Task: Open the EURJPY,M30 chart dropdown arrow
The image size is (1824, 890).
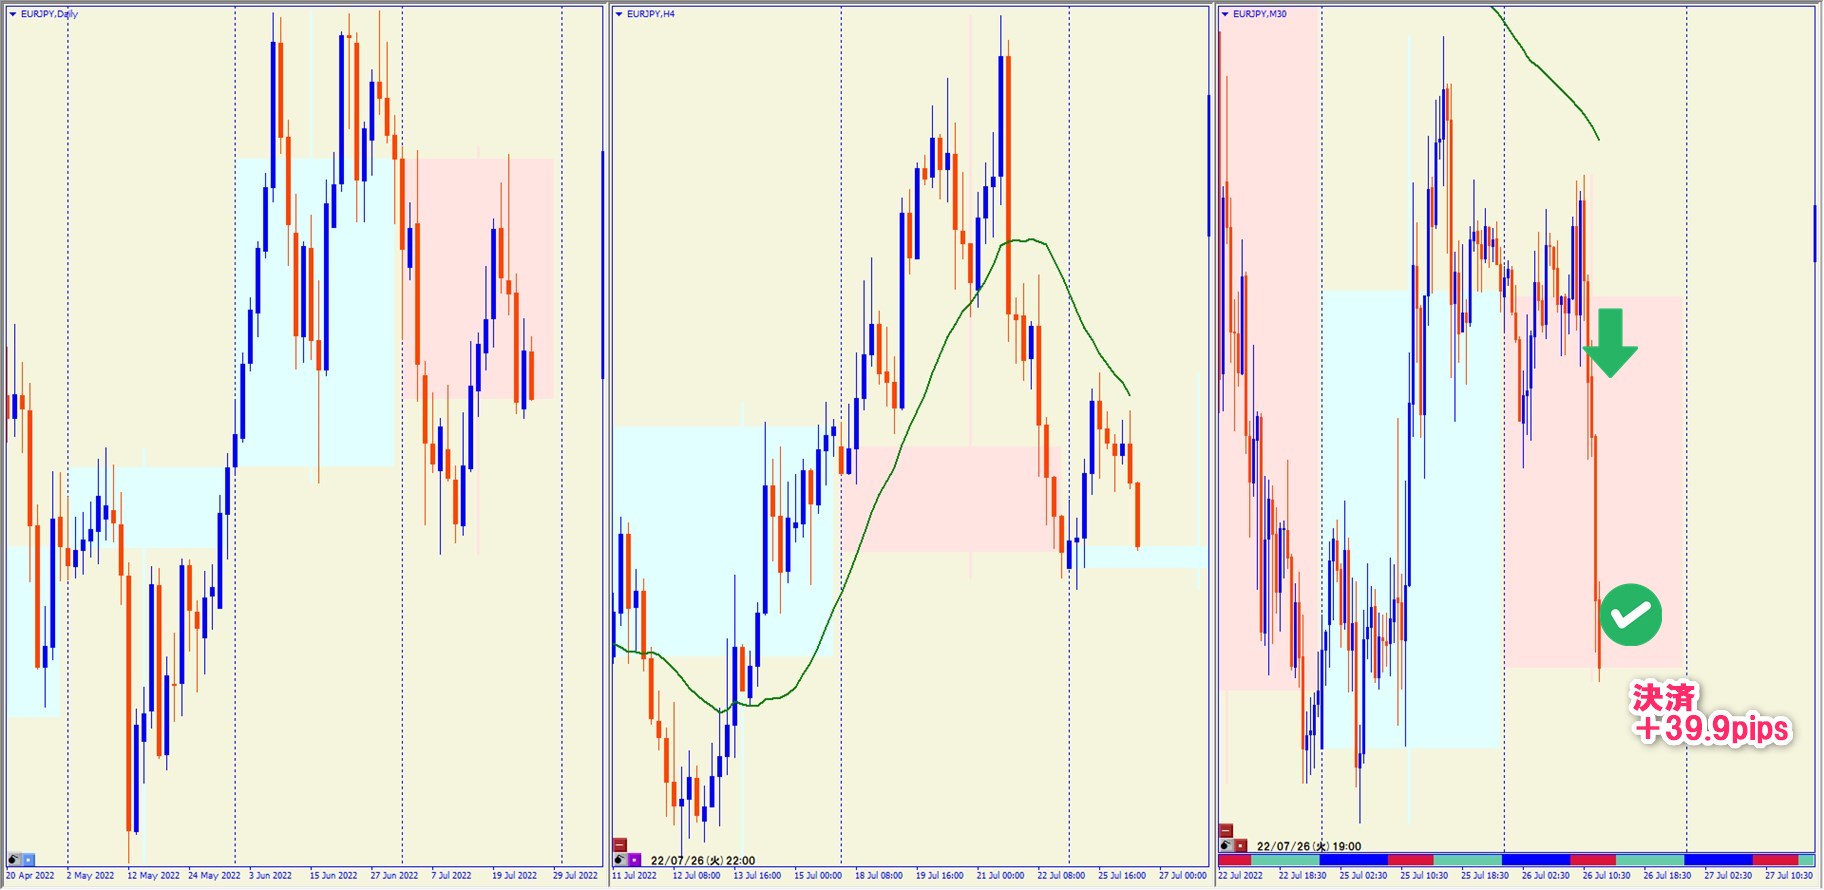Action: 1224,14
